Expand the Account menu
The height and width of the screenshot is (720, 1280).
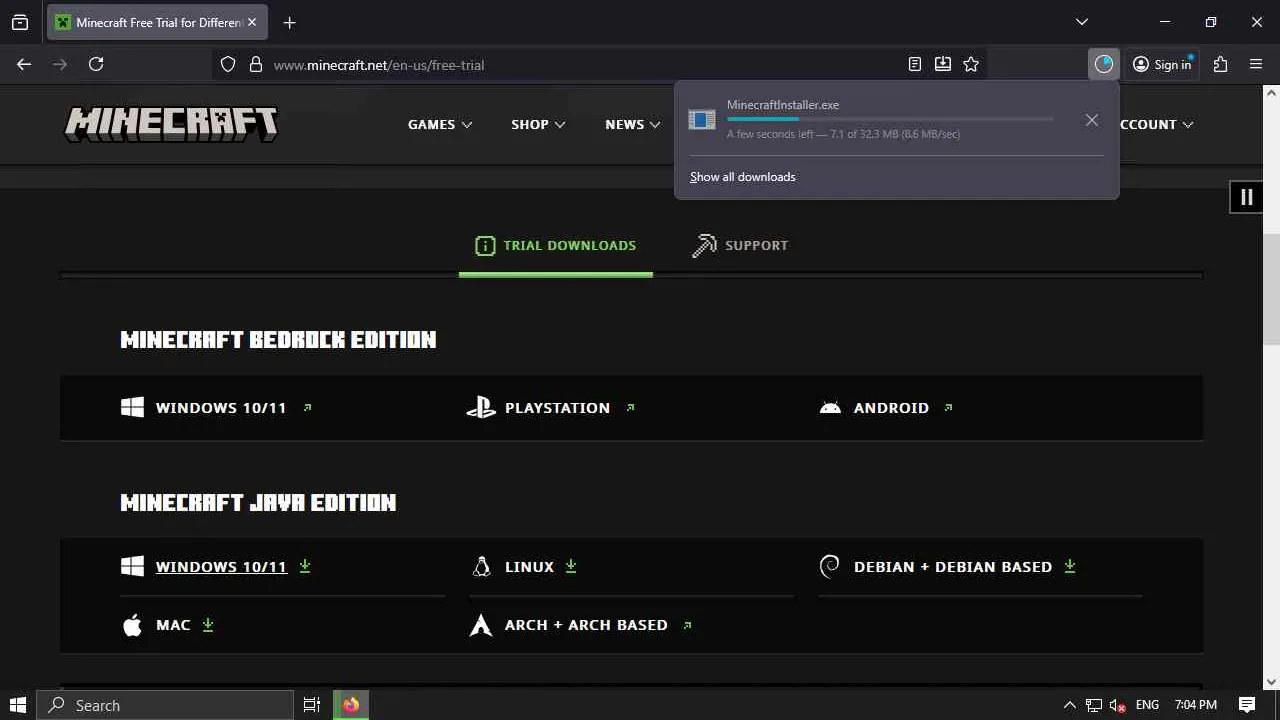pos(1157,124)
